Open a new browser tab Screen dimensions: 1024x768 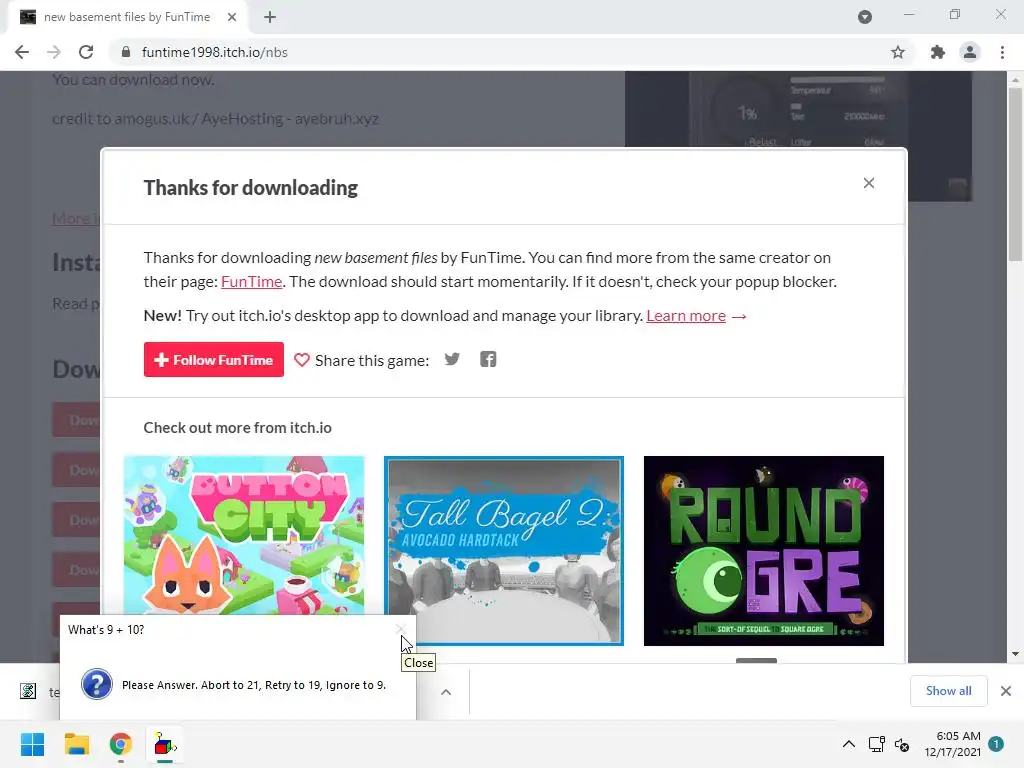(270, 17)
